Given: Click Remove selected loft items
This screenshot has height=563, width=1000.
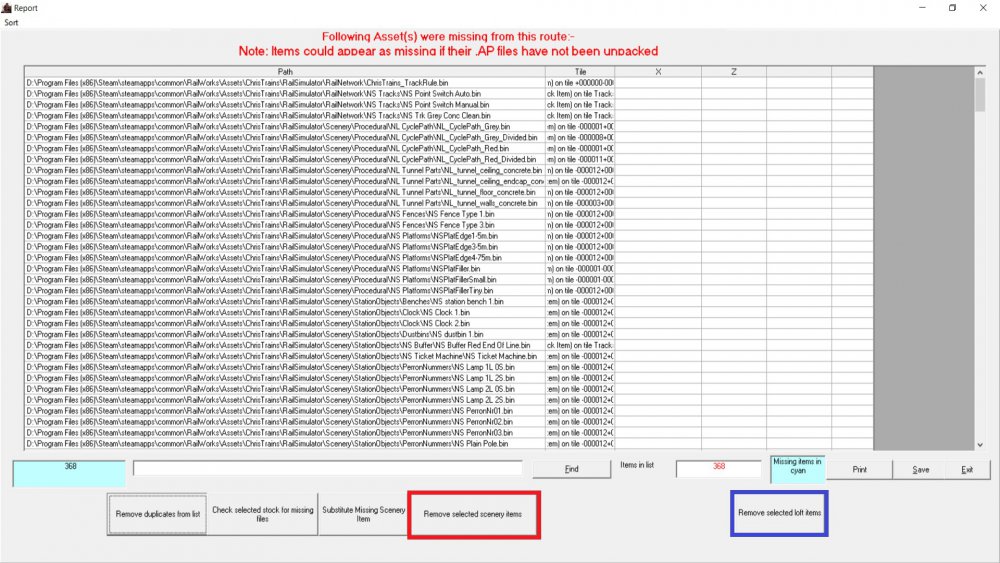Looking at the screenshot, I should point(779,513).
